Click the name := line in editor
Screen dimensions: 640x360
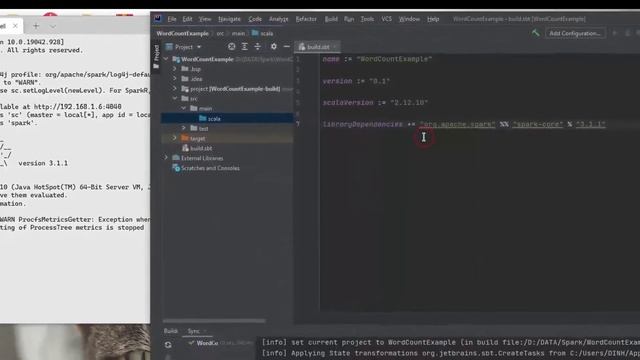377,59
